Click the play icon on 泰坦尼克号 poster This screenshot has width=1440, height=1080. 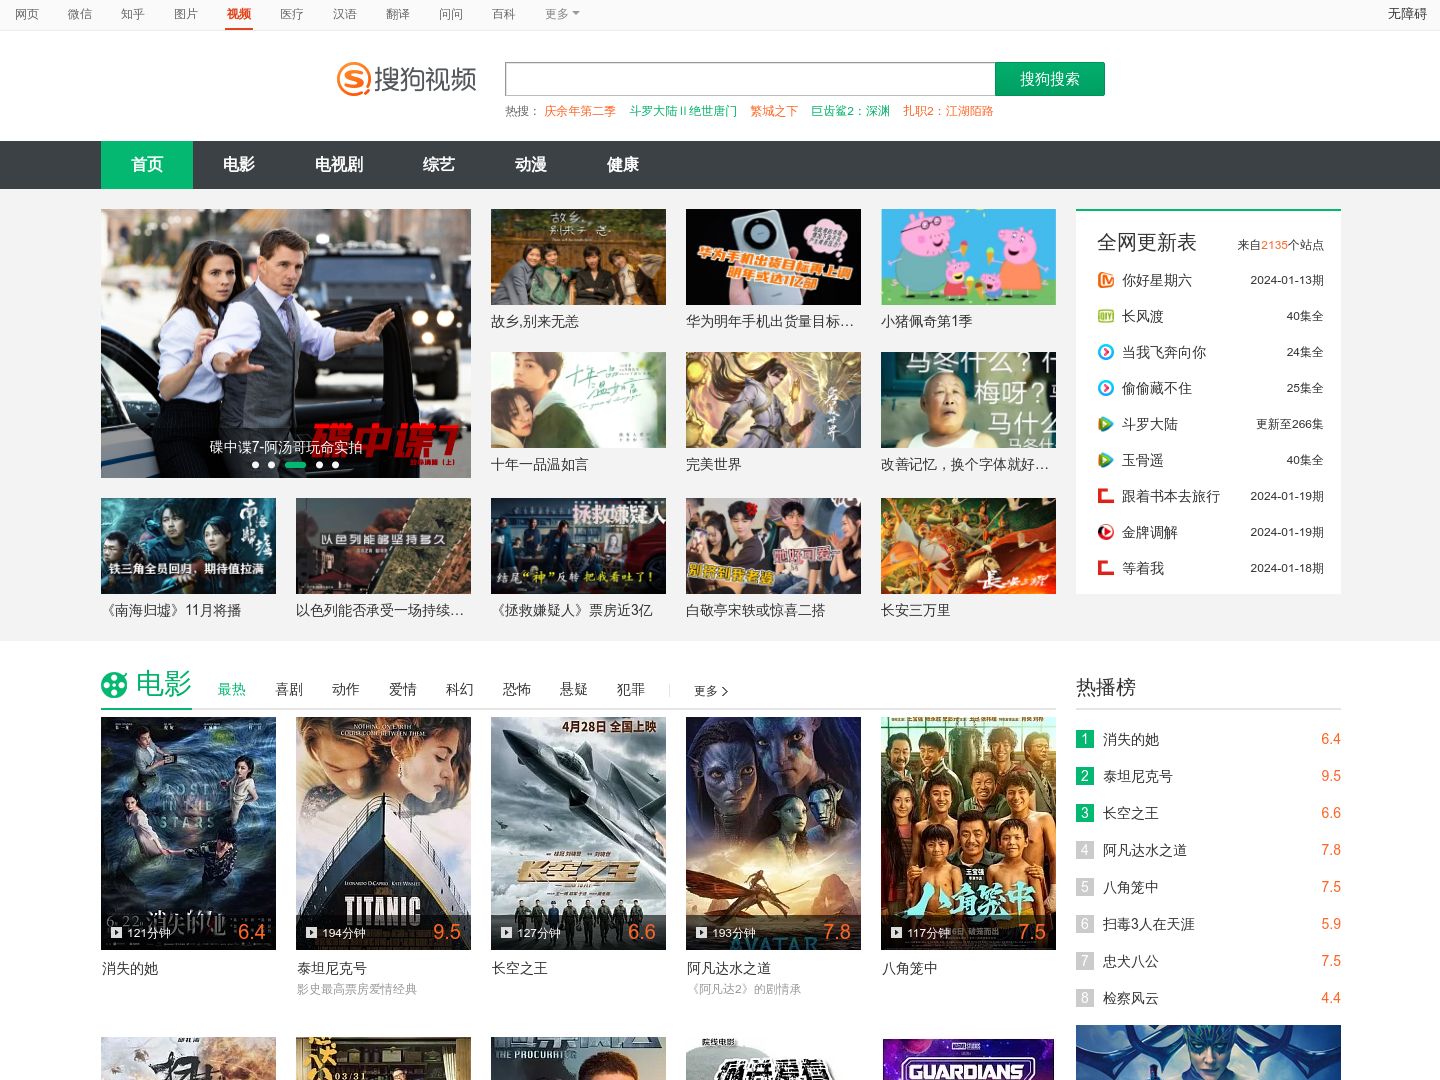coord(311,933)
